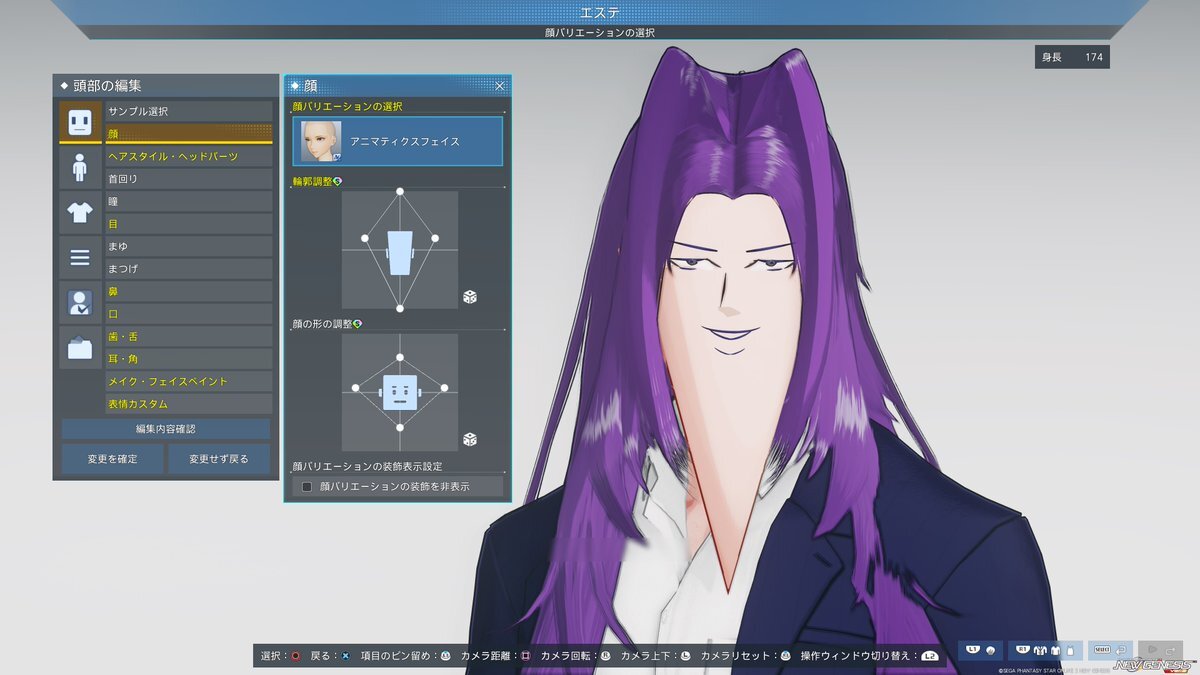Click the 戻る cross button hint

point(329,656)
